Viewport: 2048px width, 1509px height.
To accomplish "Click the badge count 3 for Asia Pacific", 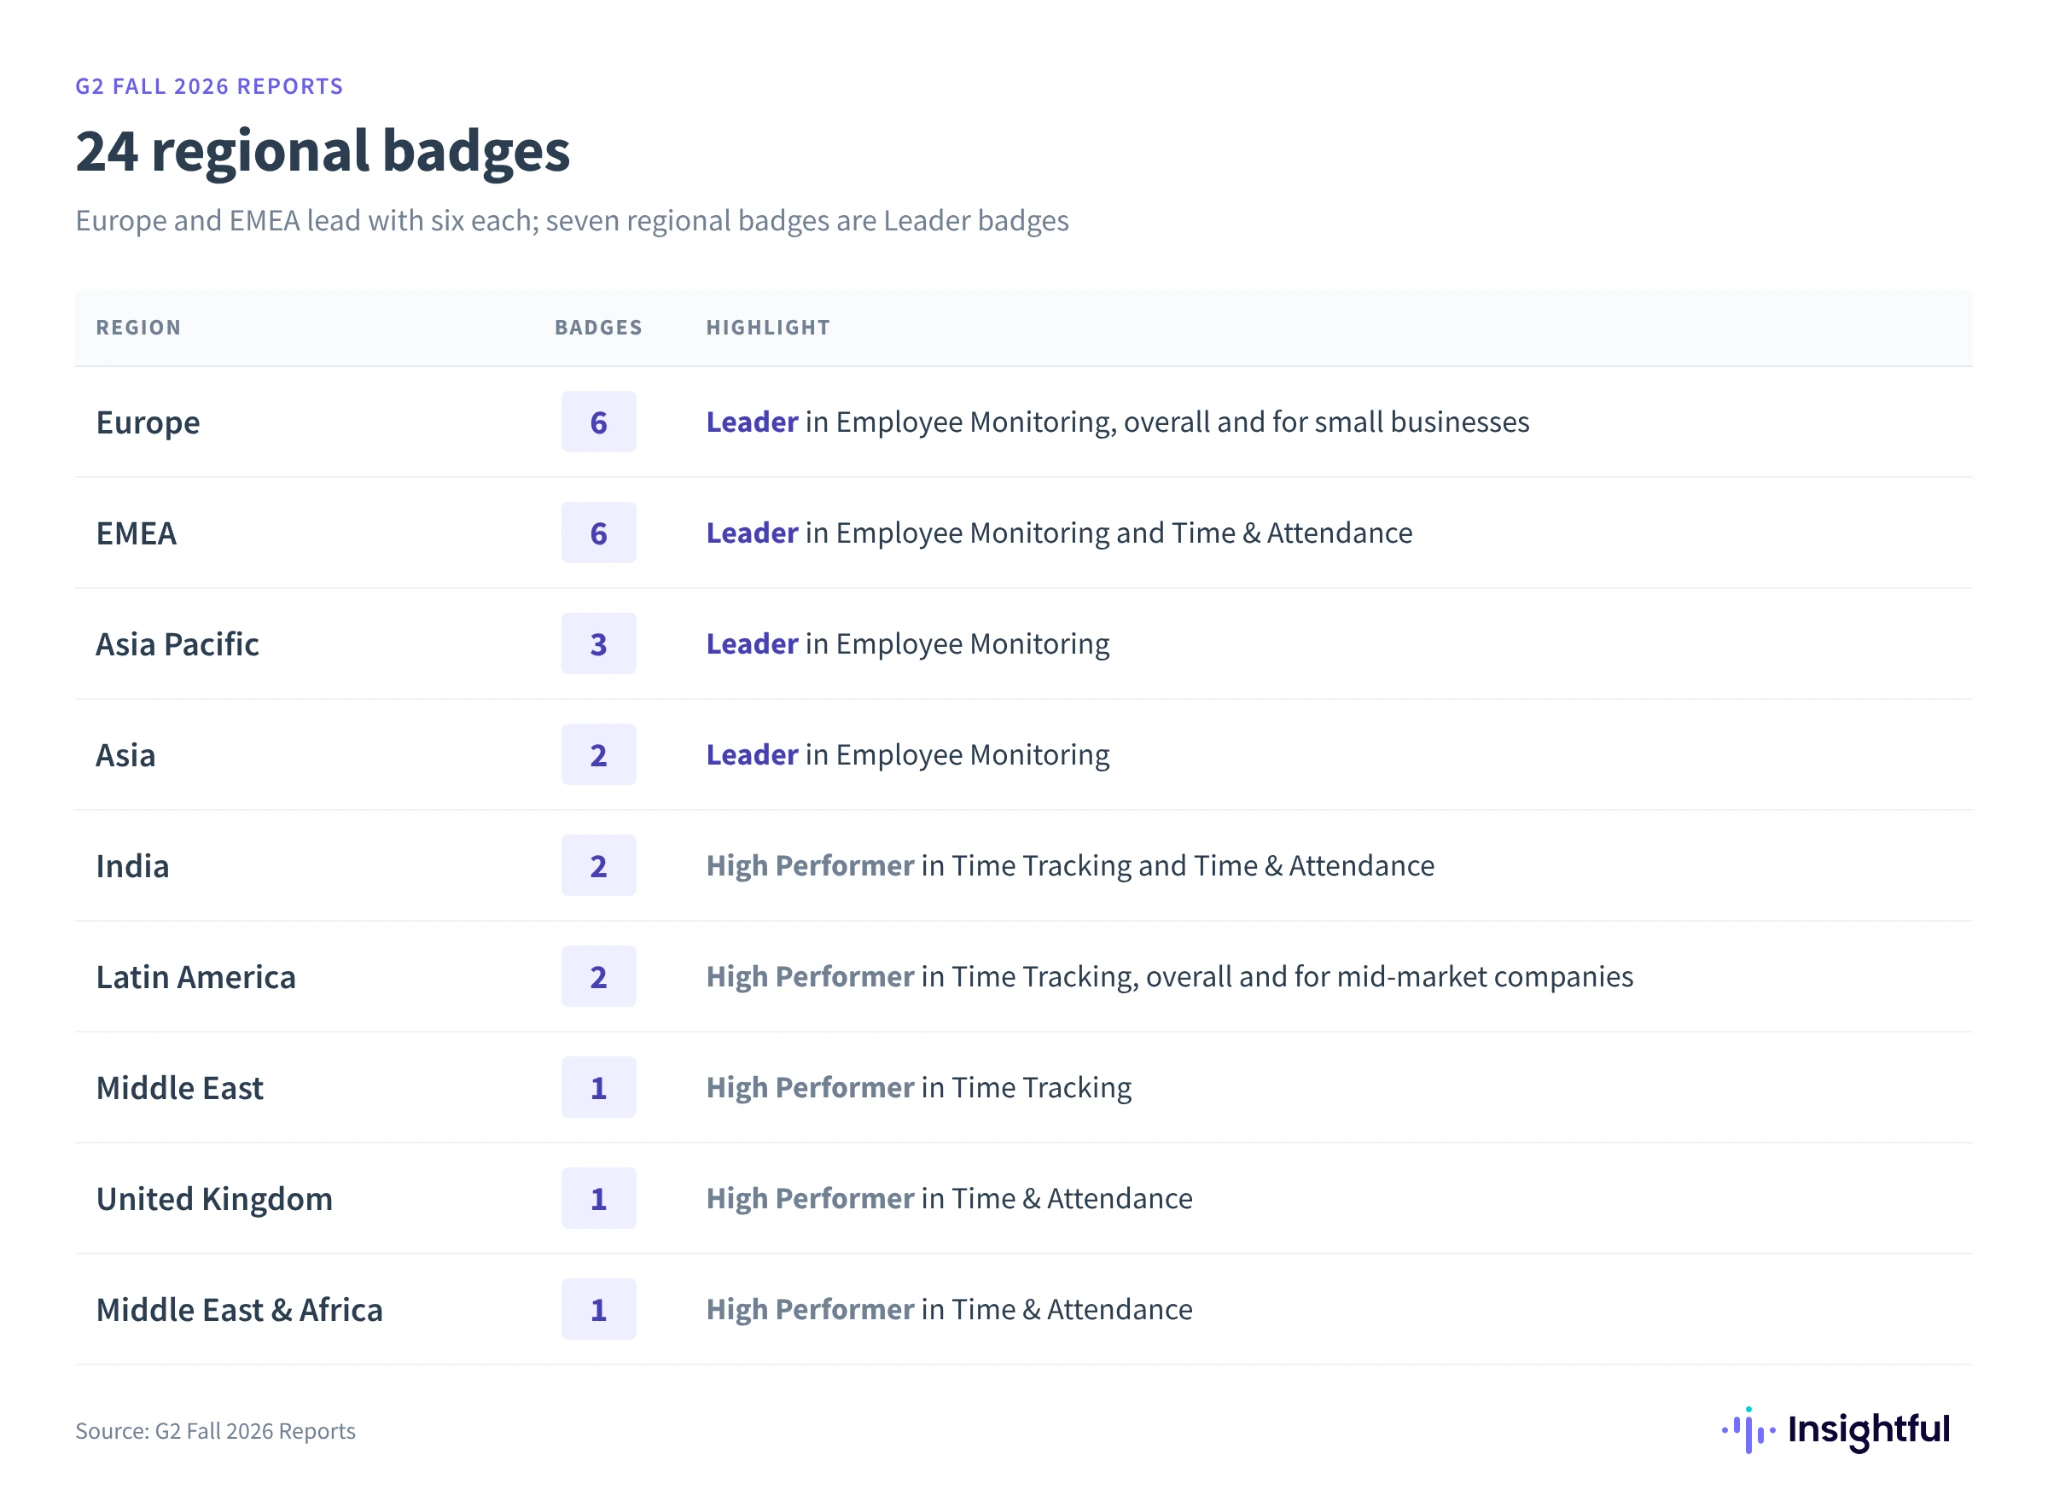I will coord(598,644).
